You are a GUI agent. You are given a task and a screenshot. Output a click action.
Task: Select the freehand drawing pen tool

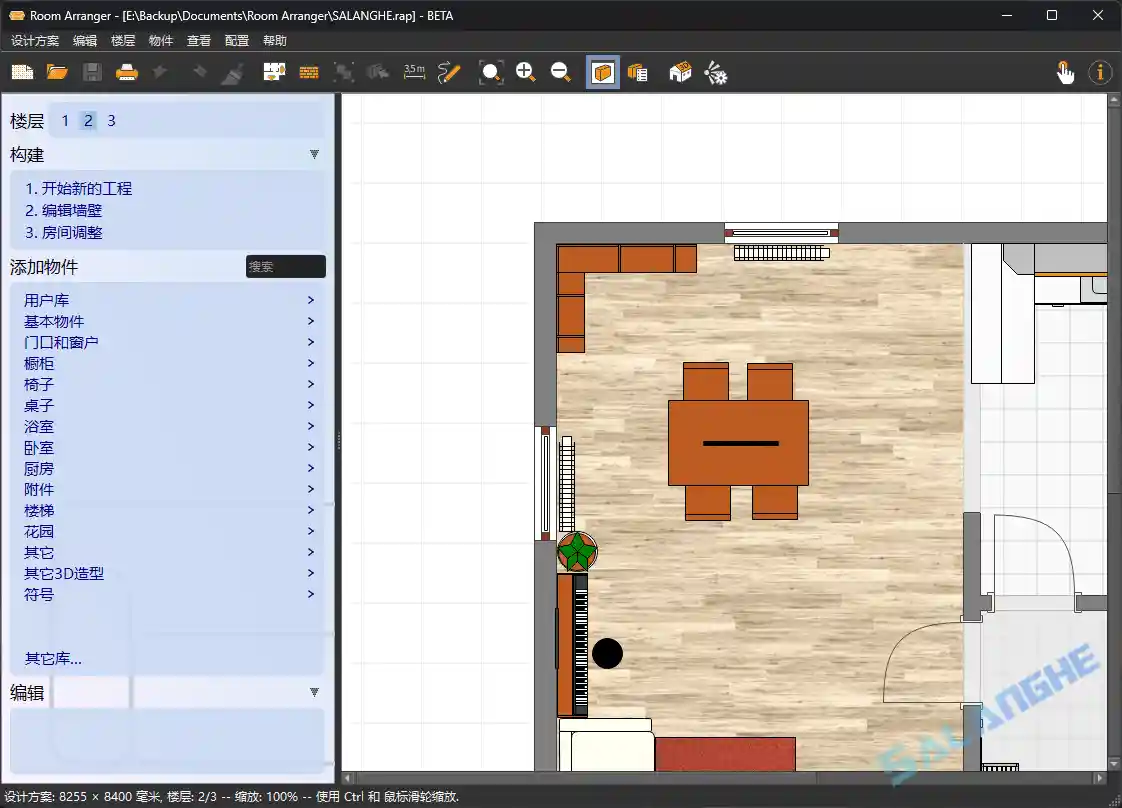pos(449,72)
